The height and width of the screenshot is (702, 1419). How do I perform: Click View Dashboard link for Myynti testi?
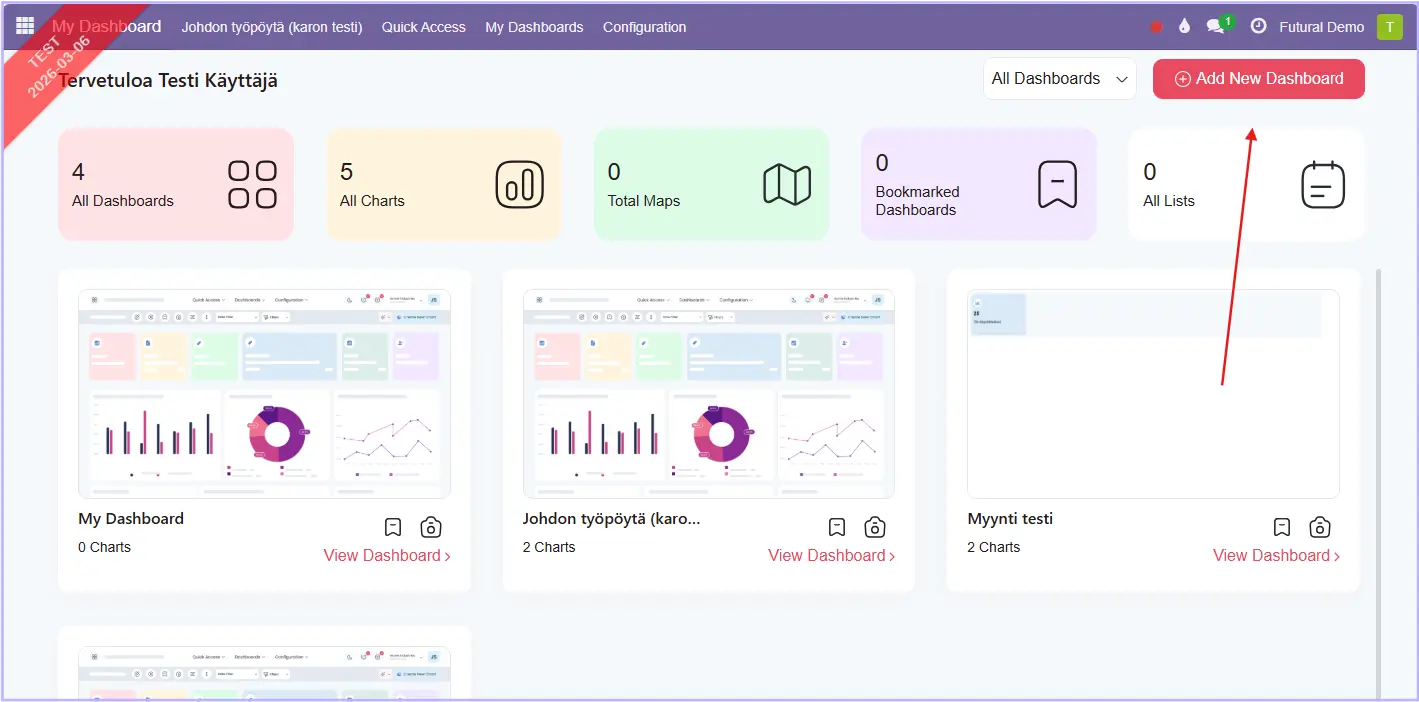pos(1276,555)
